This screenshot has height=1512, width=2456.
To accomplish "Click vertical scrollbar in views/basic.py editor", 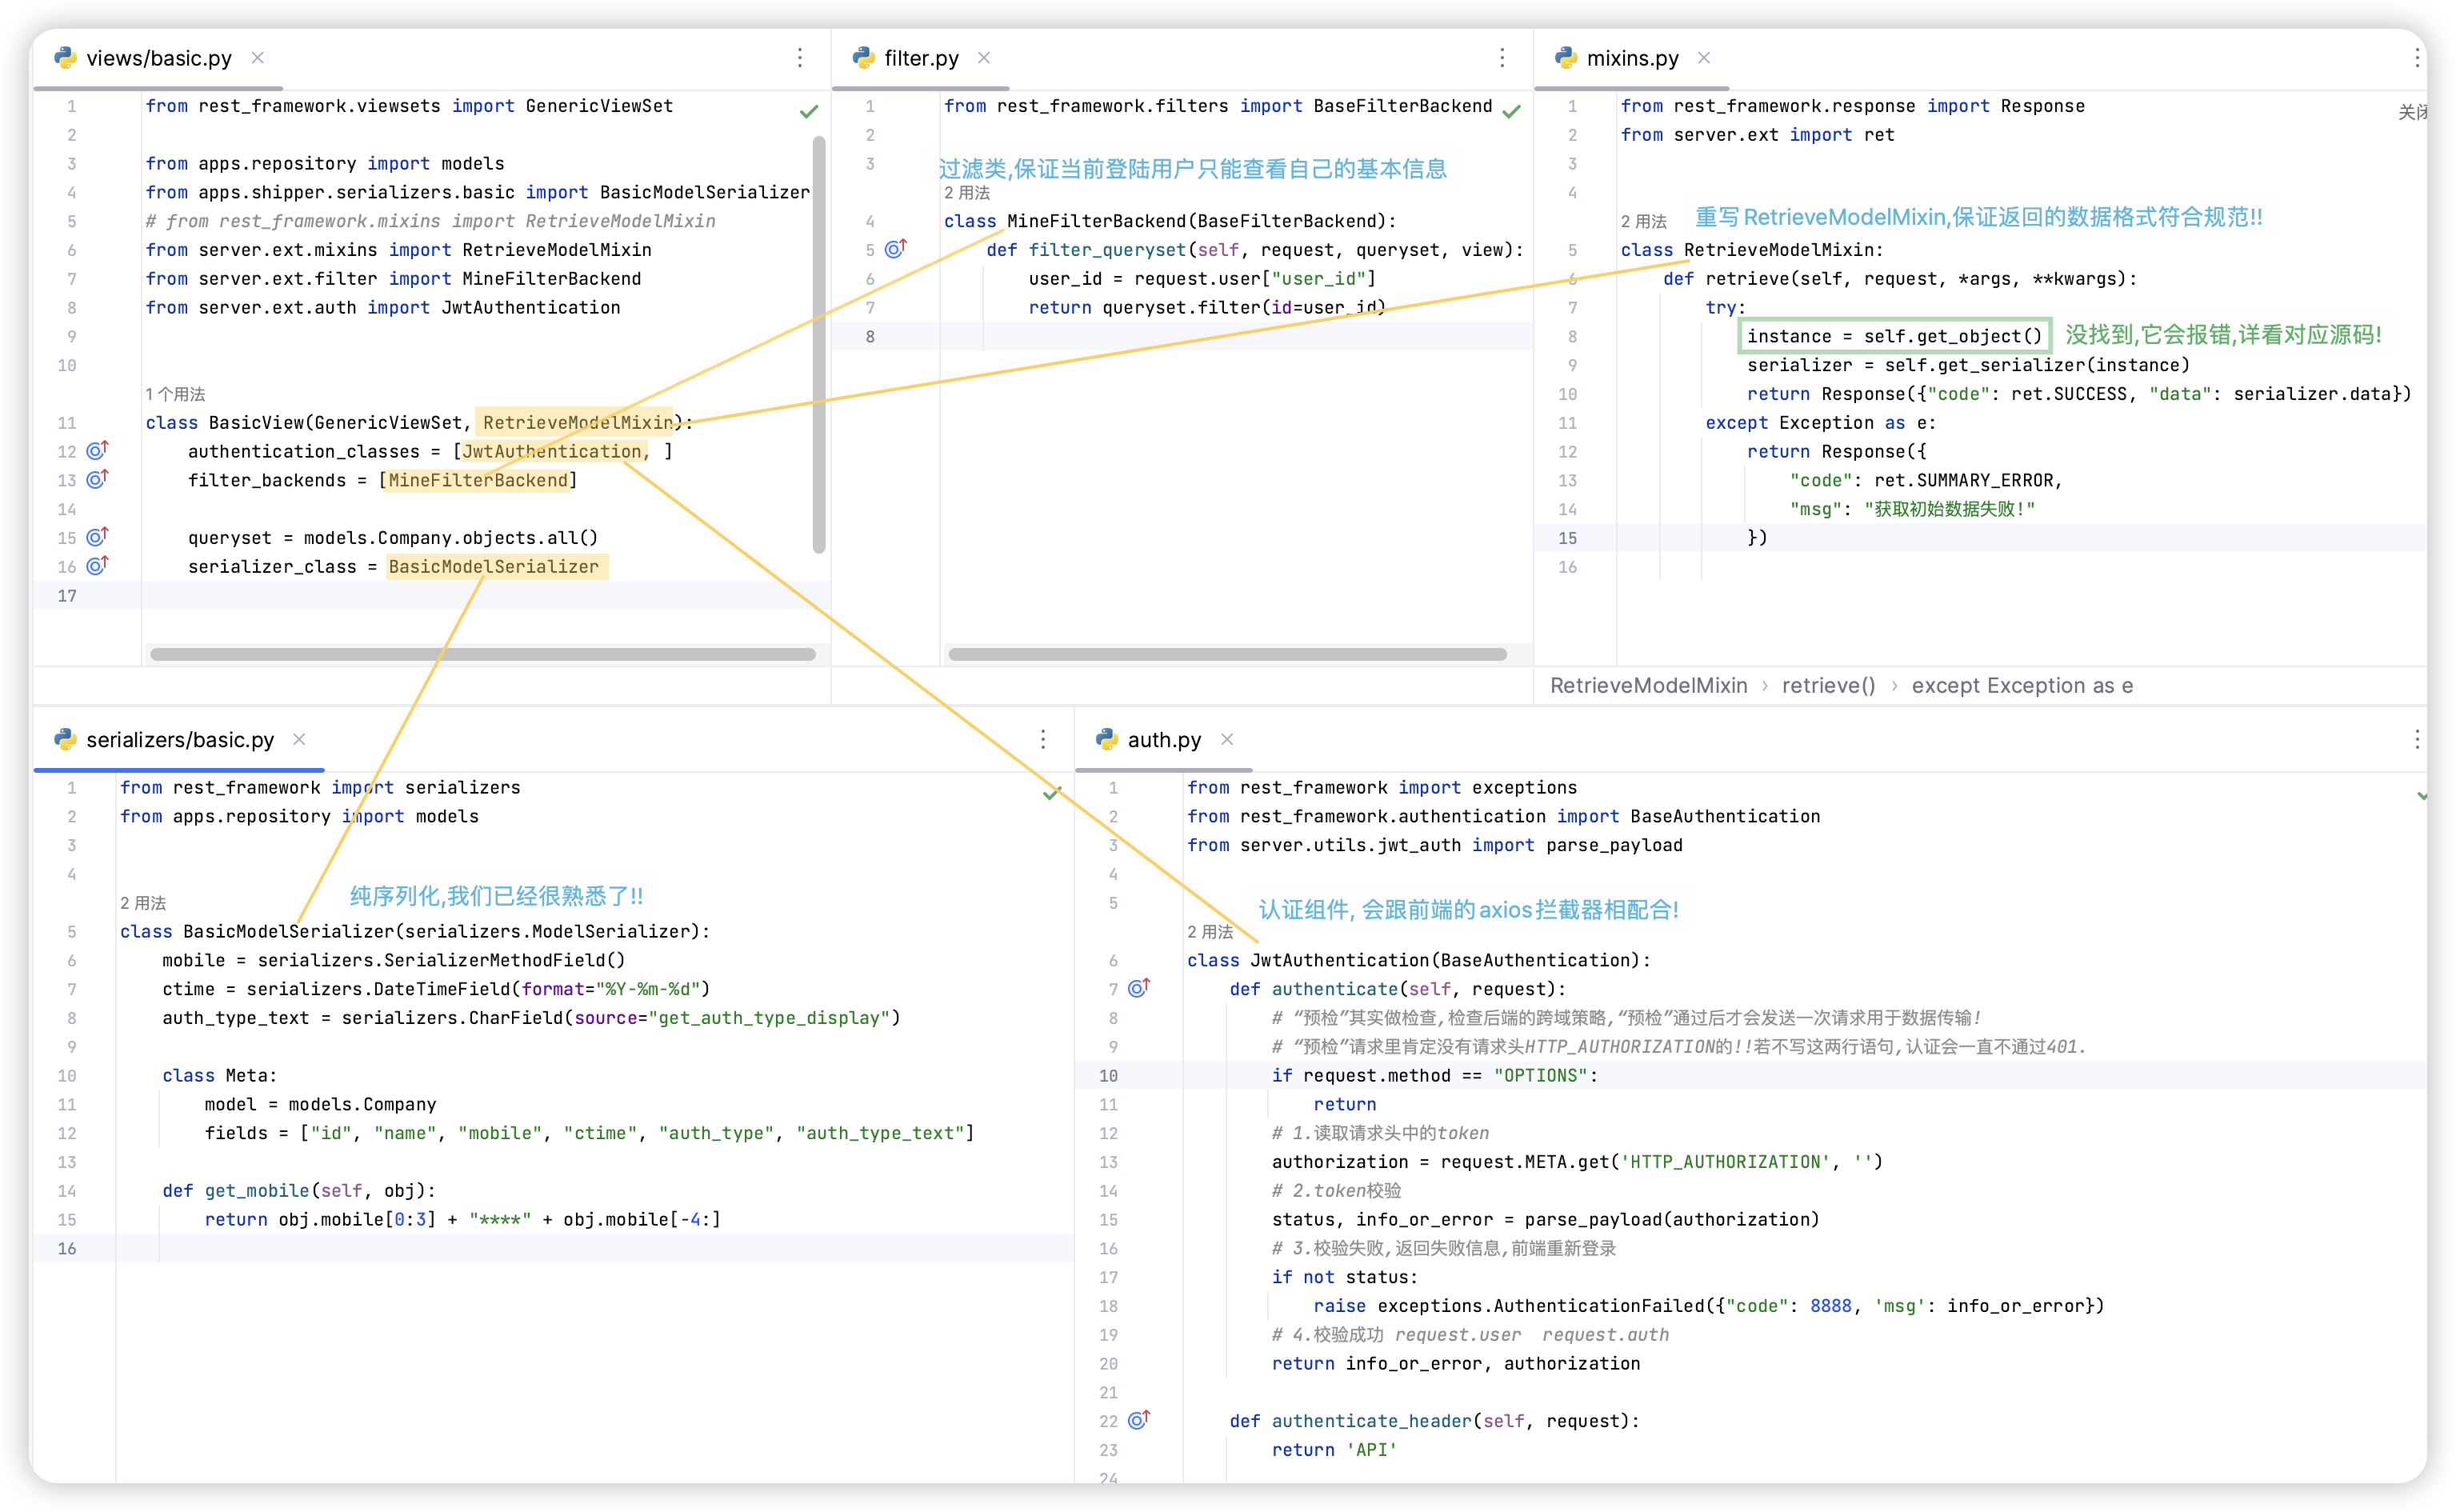I will pyautogui.click(x=819, y=345).
